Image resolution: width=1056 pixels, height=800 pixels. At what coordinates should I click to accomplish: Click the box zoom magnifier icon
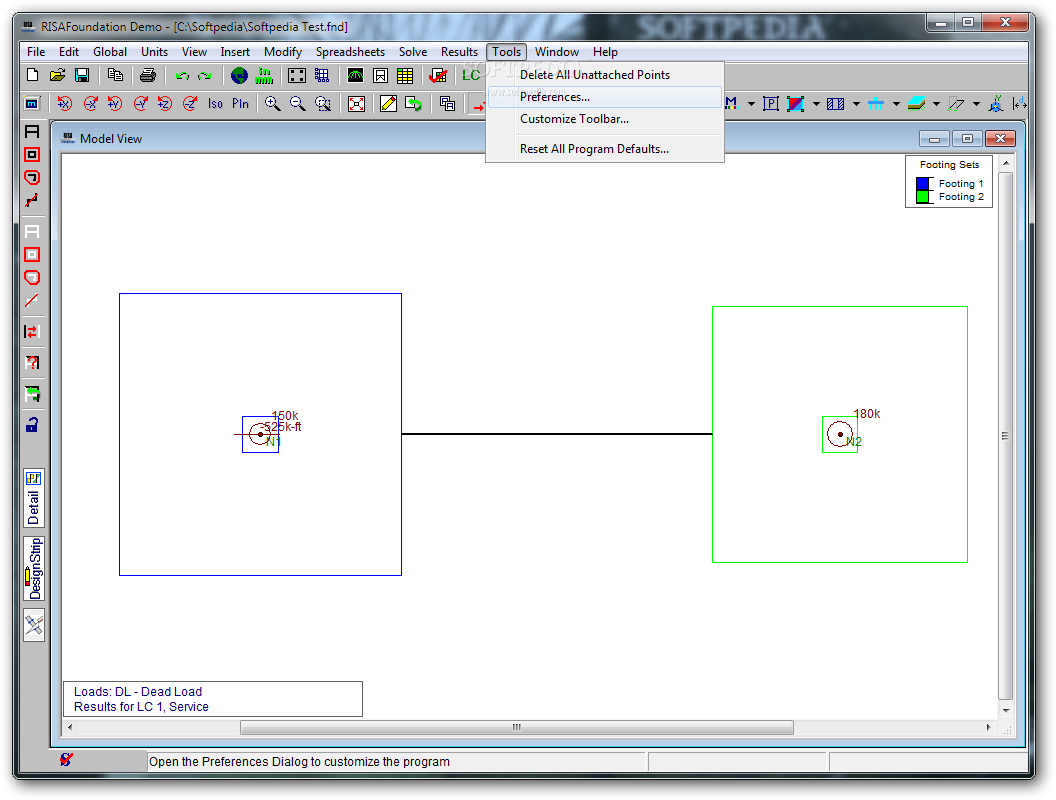(x=323, y=104)
